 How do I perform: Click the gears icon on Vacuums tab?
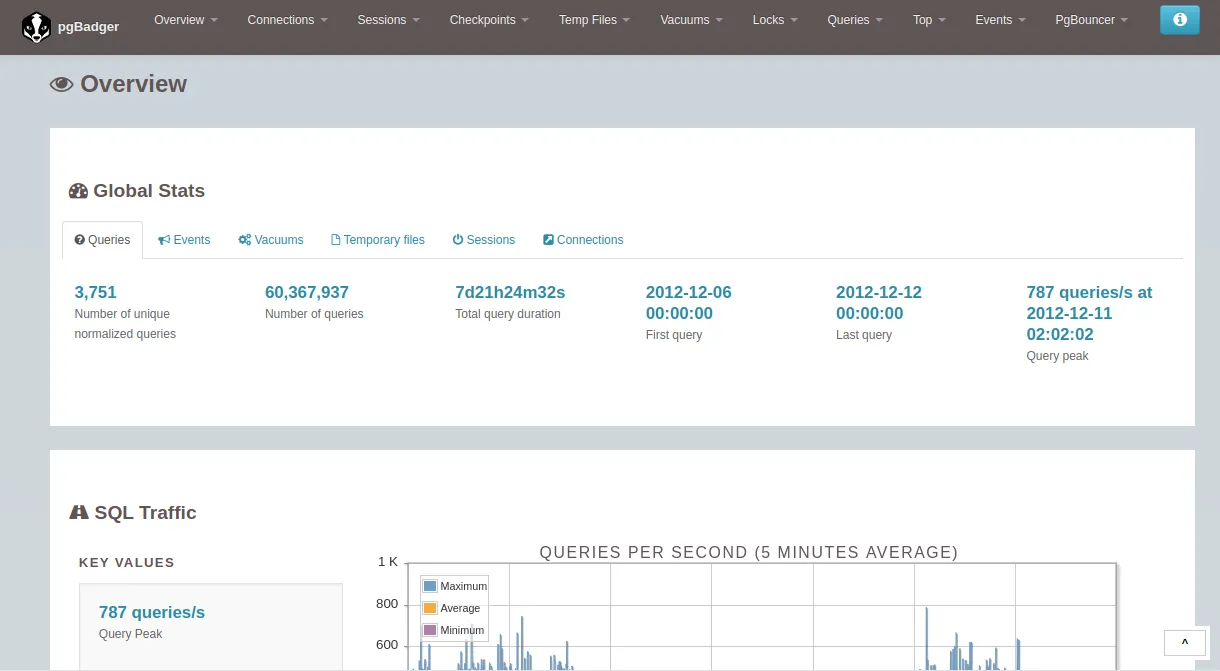pyautogui.click(x=244, y=240)
